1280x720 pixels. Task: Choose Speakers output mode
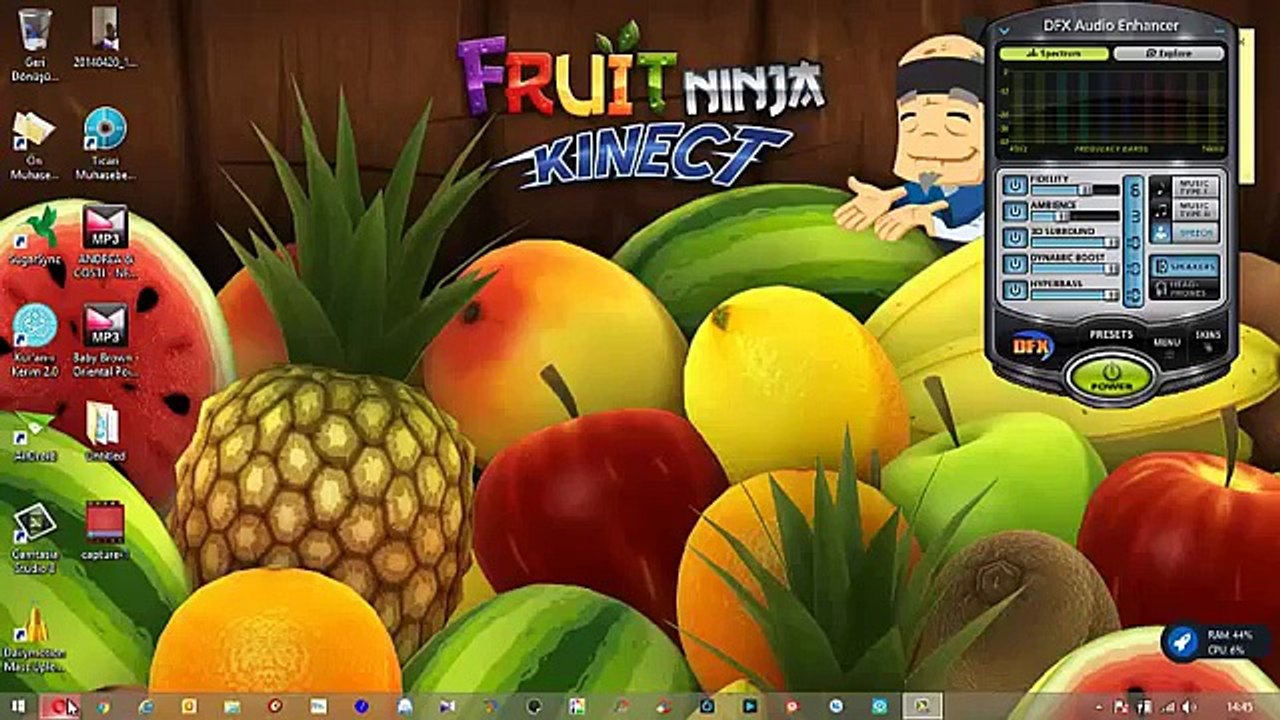(1184, 267)
